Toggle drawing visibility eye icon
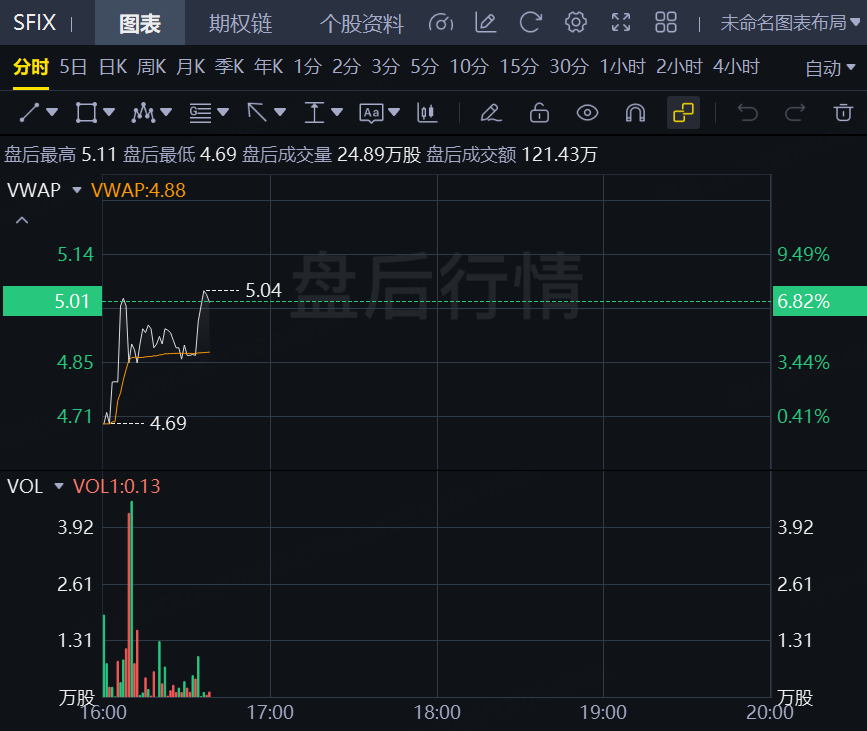The width and height of the screenshot is (867, 731). pyautogui.click(x=587, y=113)
